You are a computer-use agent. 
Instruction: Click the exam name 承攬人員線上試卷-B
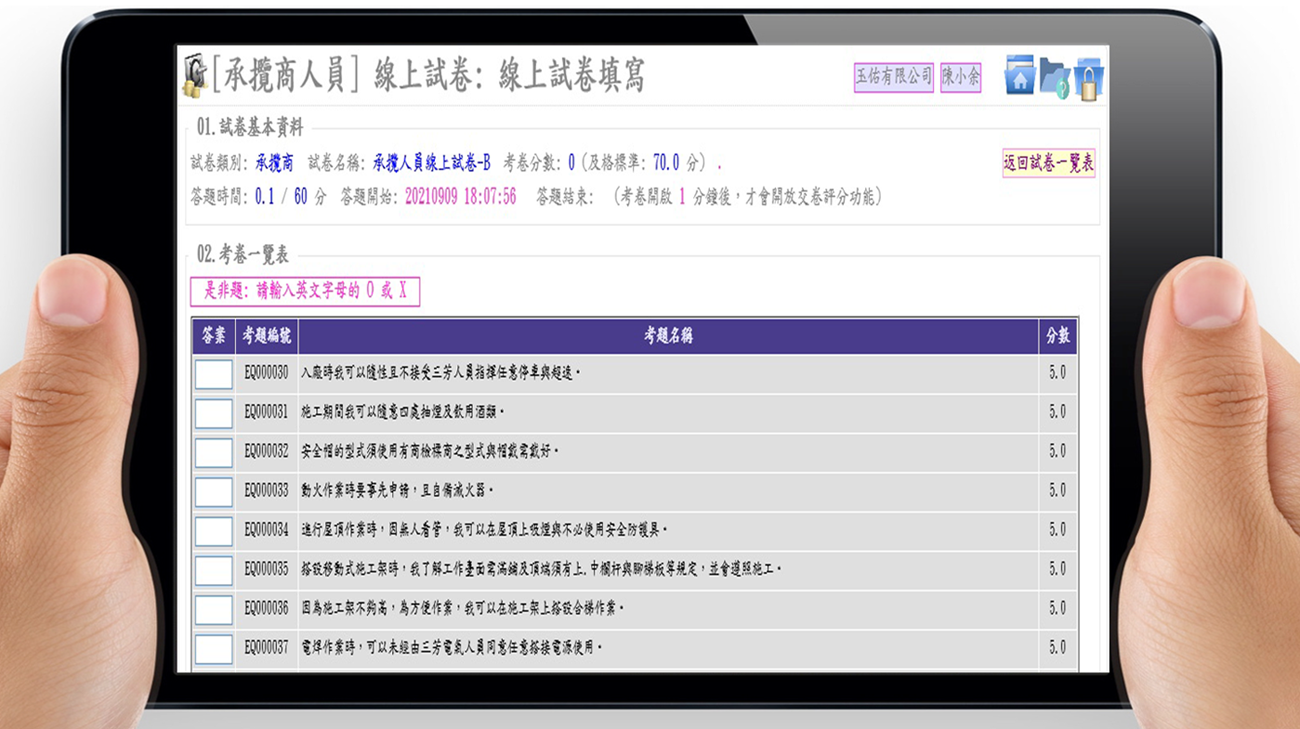(x=431, y=163)
